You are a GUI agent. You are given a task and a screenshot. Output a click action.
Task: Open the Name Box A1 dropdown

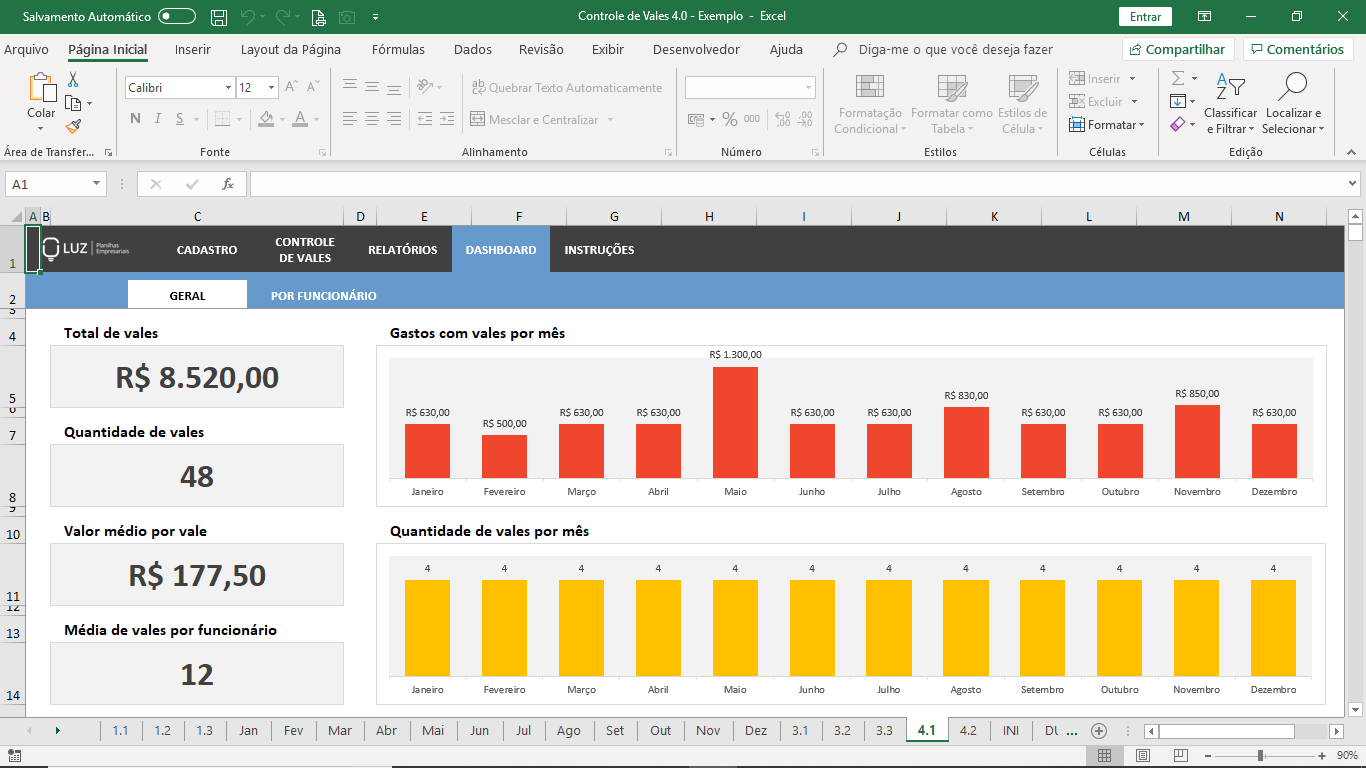tap(97, 184)
